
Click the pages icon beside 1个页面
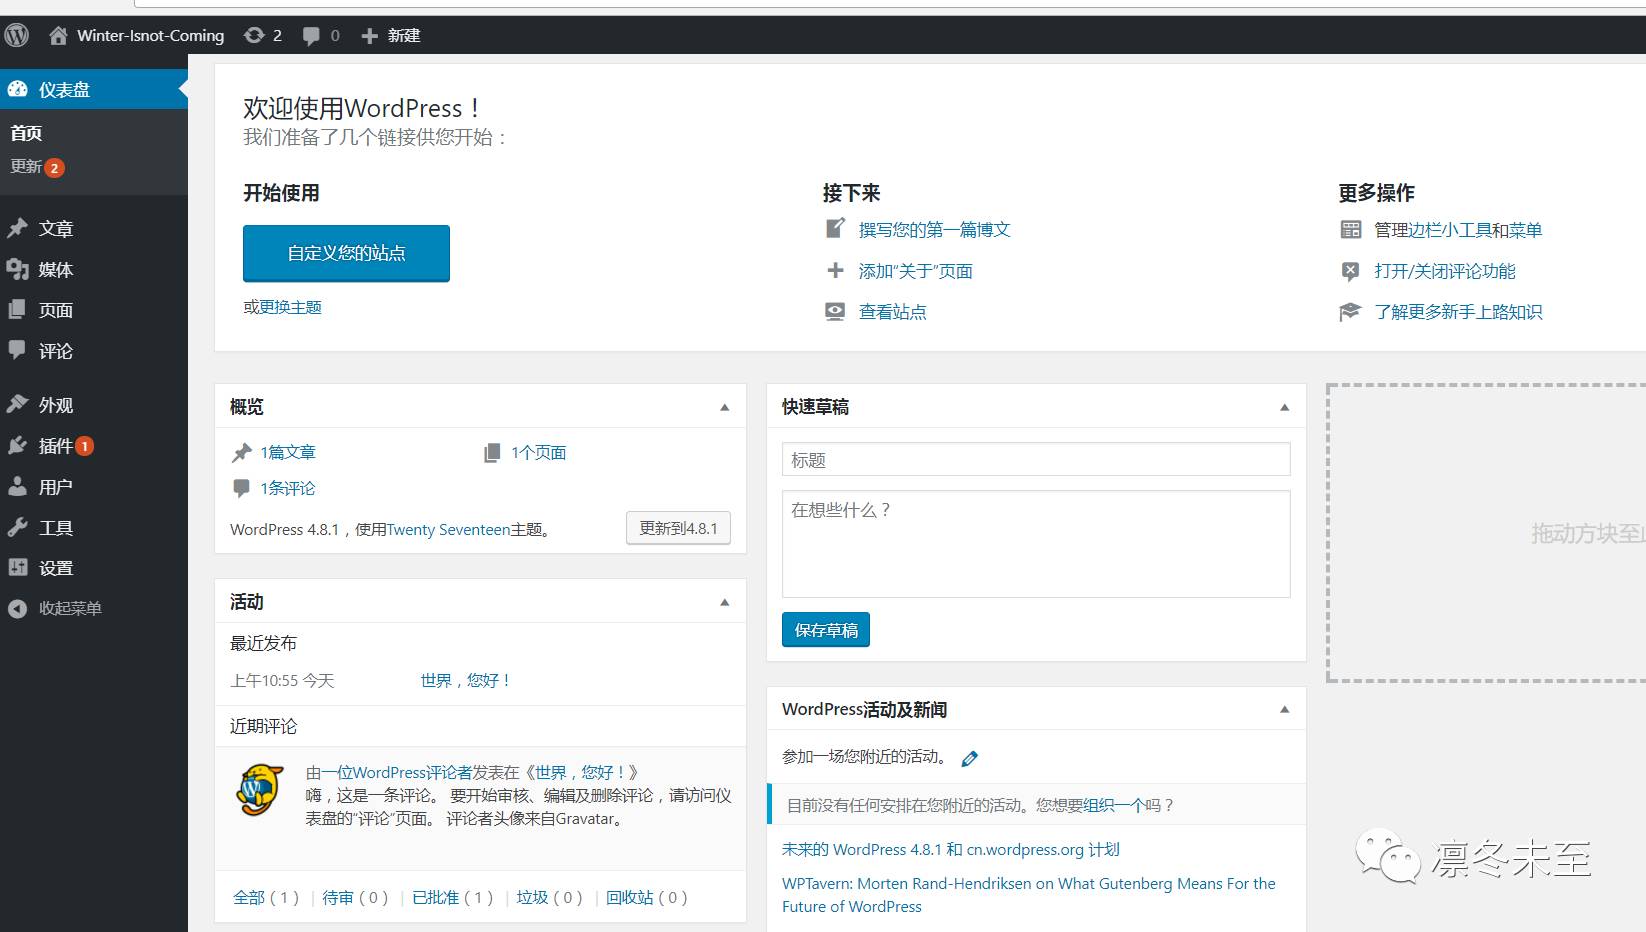click(492, 453)
